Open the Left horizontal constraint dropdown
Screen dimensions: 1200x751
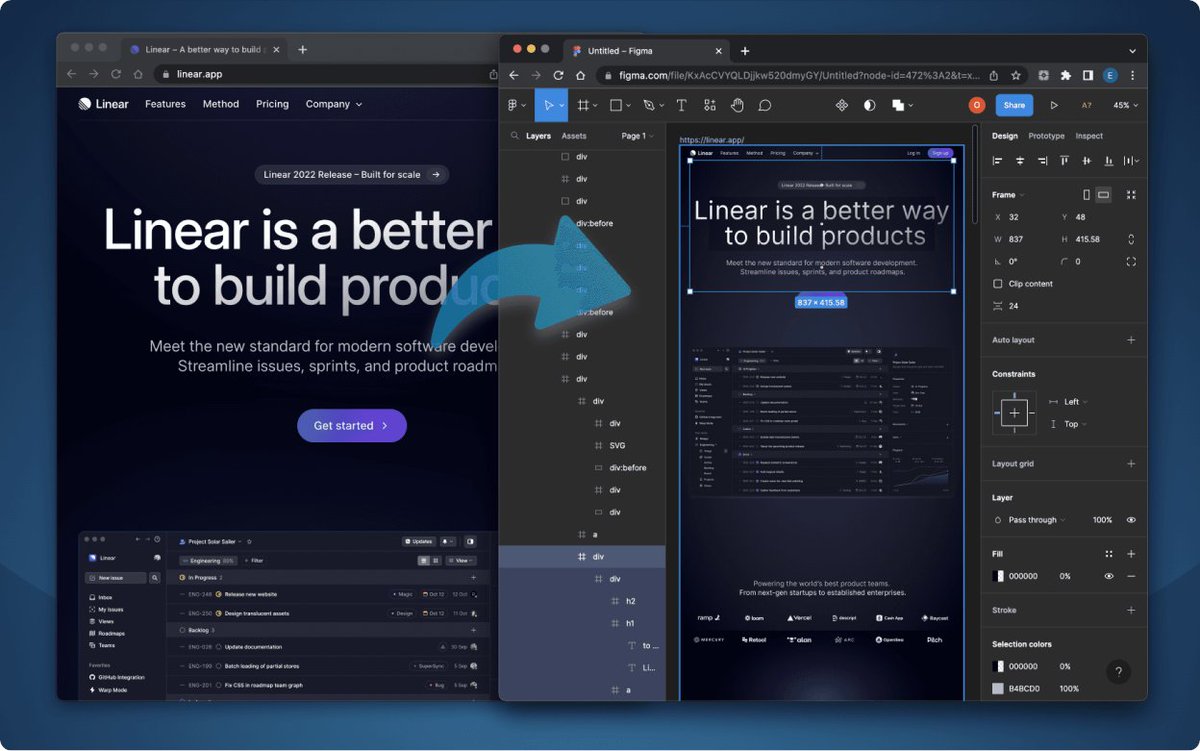point(1069,402)
